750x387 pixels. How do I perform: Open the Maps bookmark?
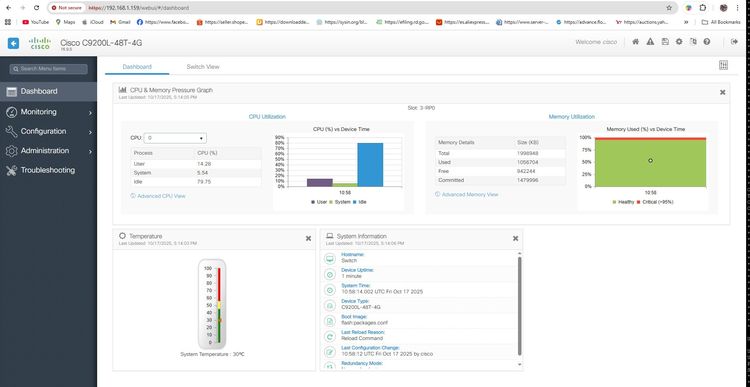coord(66,22)
